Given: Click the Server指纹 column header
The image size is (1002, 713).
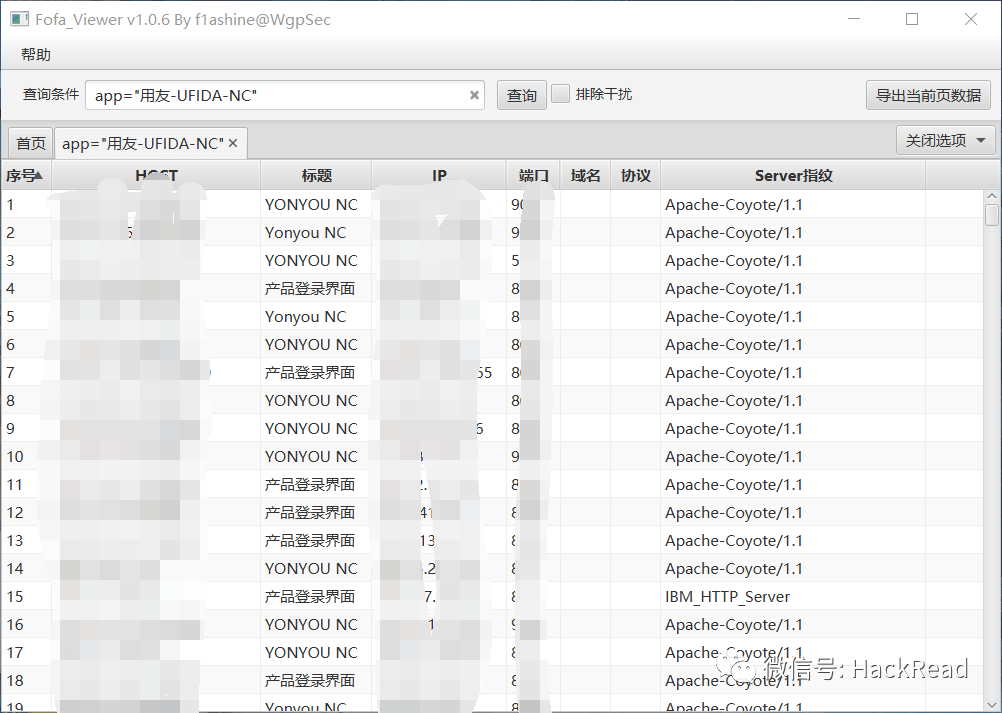Looking at the screenshot, I should 794,175.
